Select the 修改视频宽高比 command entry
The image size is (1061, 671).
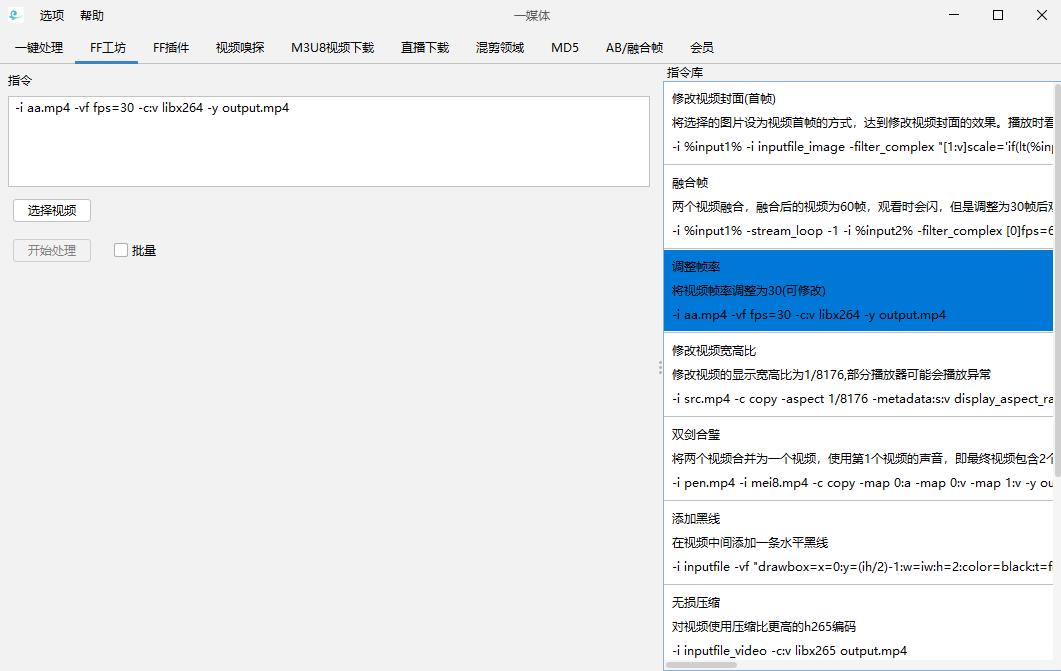[859, 374]
